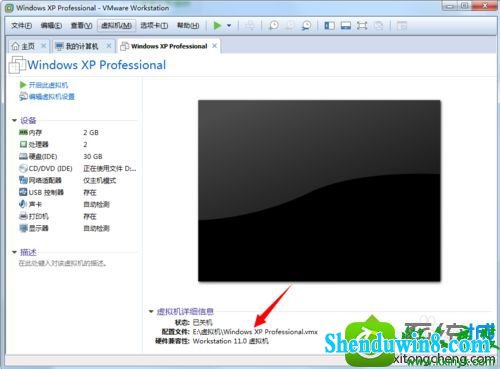Click the 2 GB memory value
The height and width of the screenshot is (369, 500).
tap(91, 132)
